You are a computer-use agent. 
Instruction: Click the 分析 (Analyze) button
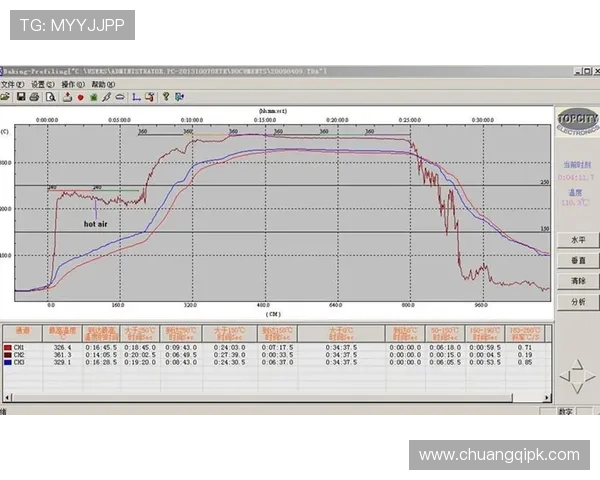[578, 302]
